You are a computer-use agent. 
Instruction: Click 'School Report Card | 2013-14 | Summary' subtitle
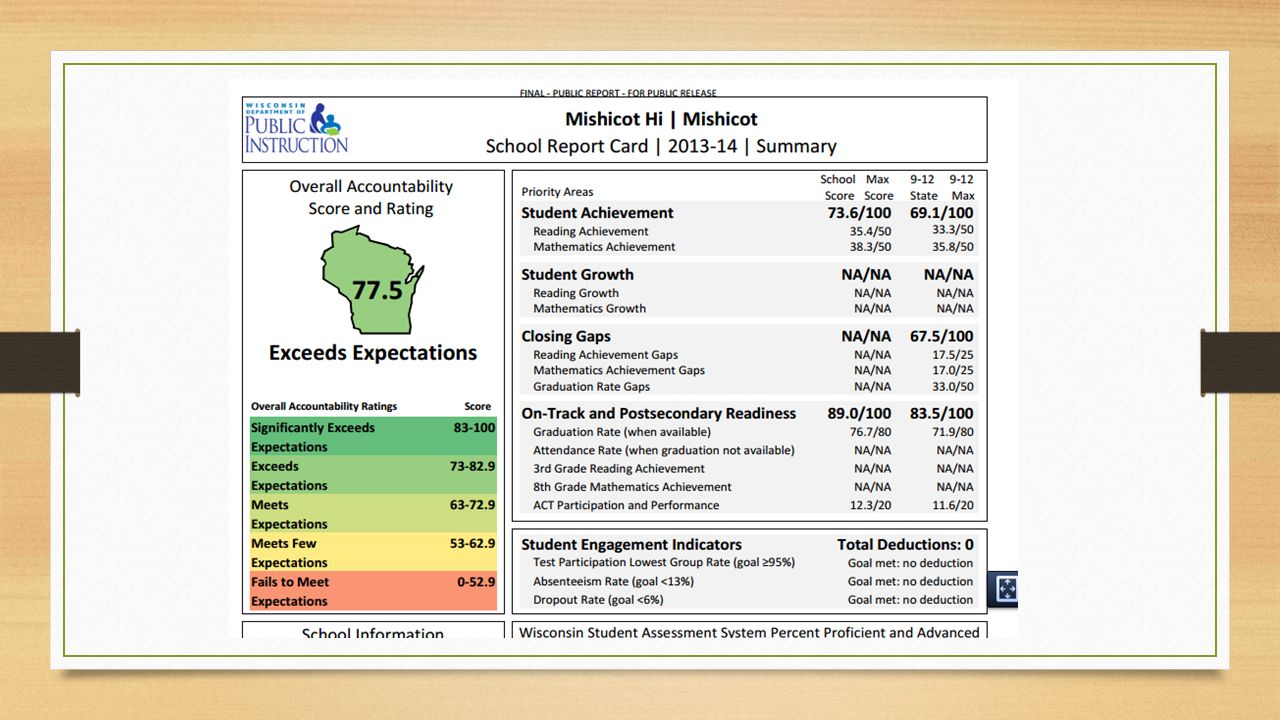click(661, 146)
